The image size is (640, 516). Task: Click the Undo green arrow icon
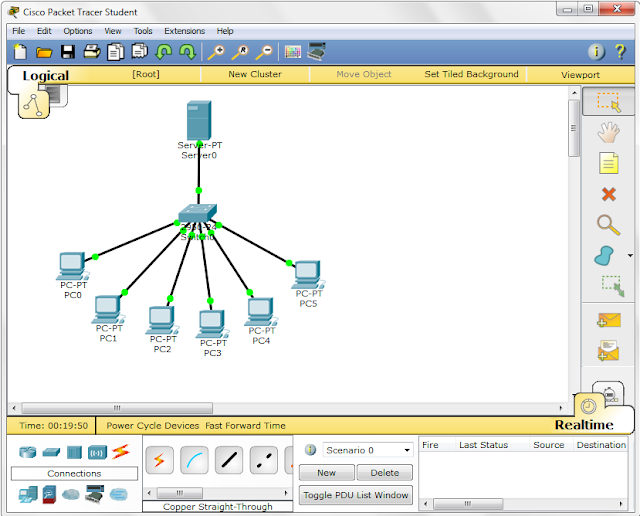click(x=164, y=52)
